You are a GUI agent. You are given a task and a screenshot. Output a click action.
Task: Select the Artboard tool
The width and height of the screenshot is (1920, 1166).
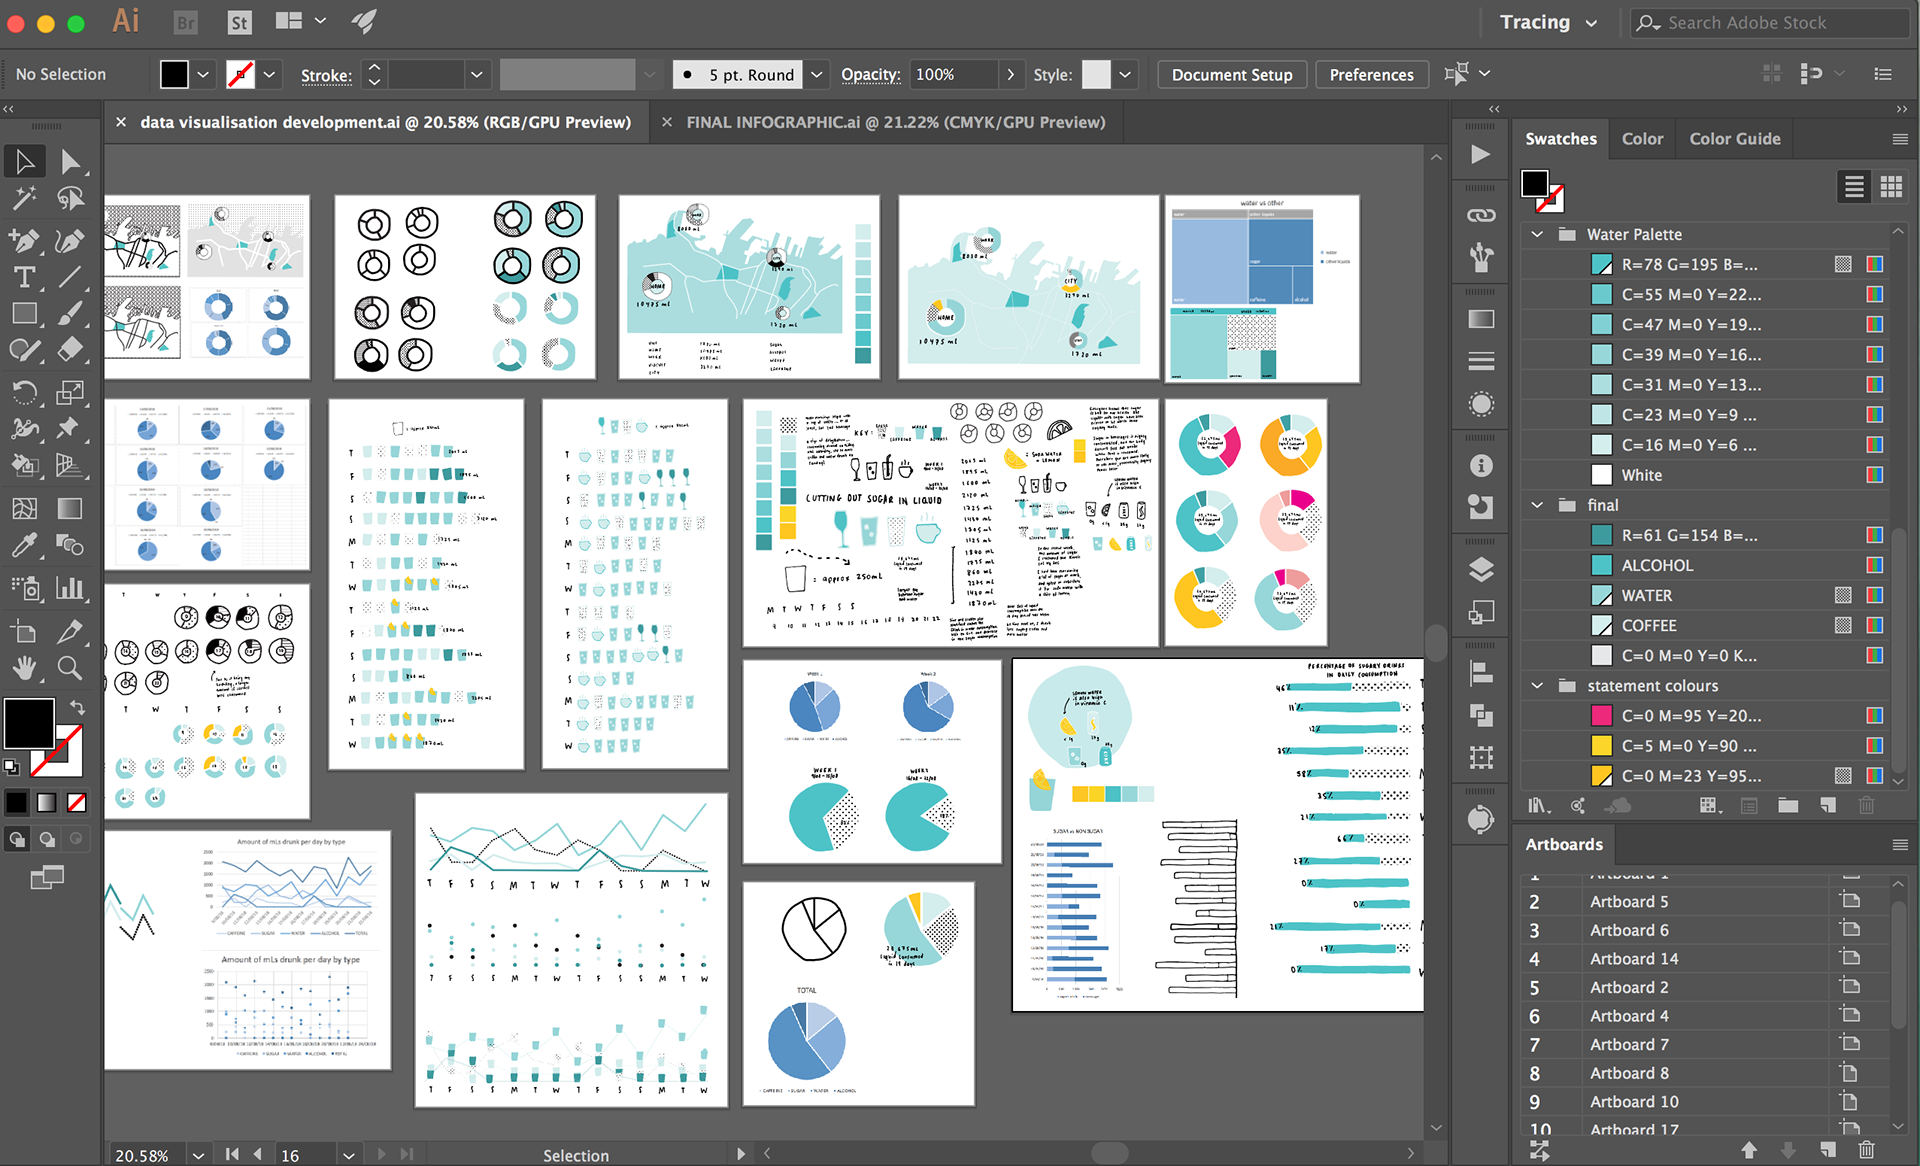(25, 631)
